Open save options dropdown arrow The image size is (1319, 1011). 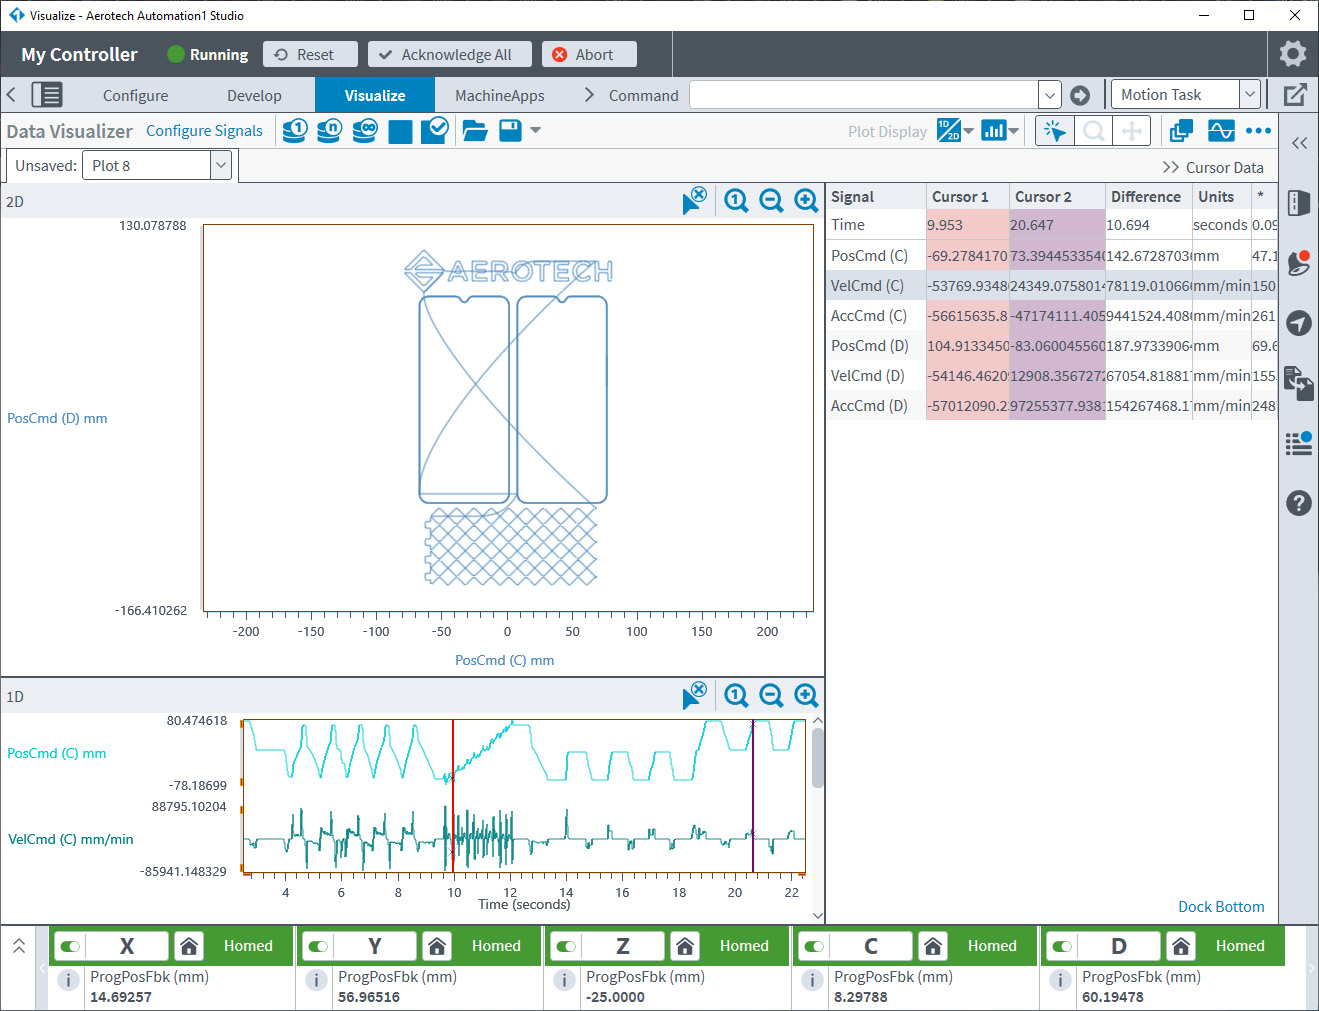click(535, 131)
